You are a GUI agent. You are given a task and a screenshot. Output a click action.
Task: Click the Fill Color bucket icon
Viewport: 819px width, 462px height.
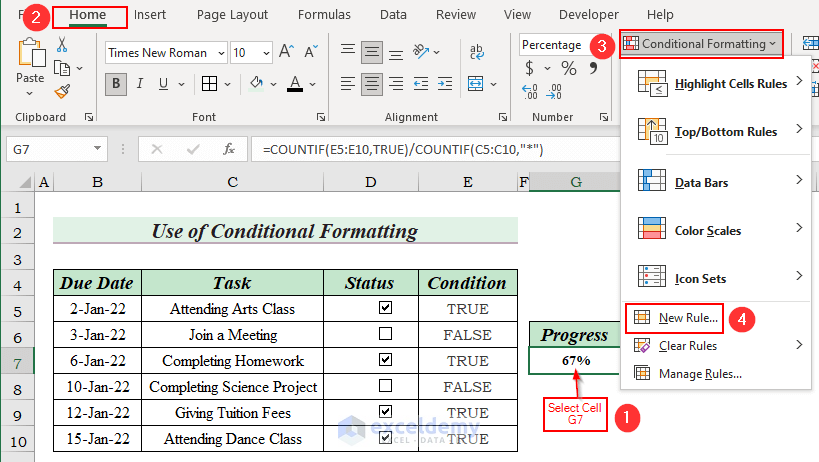click(x=256, y=84)
